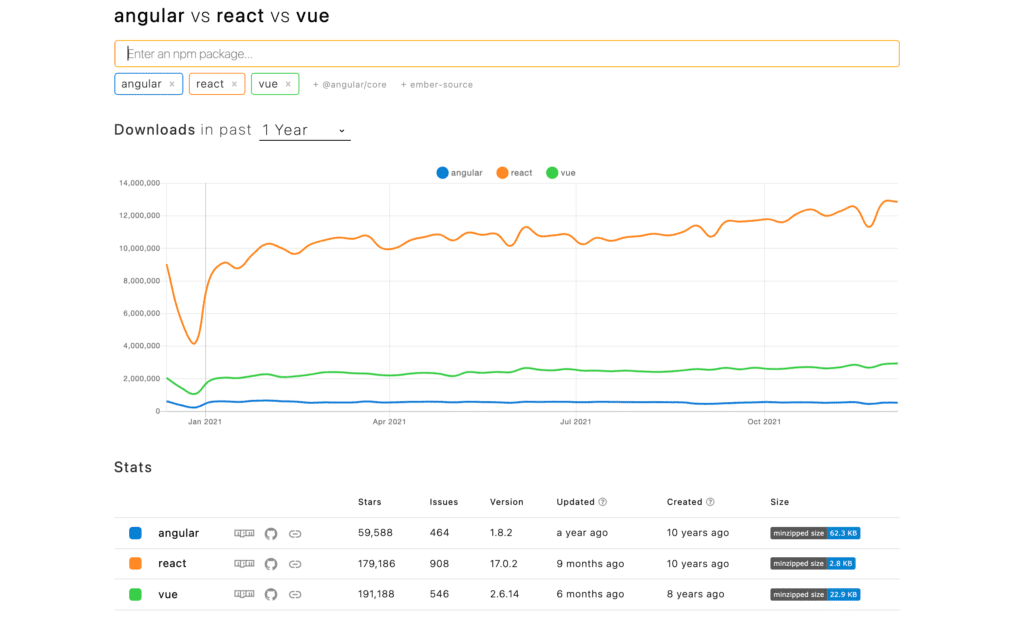Click the Oct 2021 axis label

coord(764,422)
